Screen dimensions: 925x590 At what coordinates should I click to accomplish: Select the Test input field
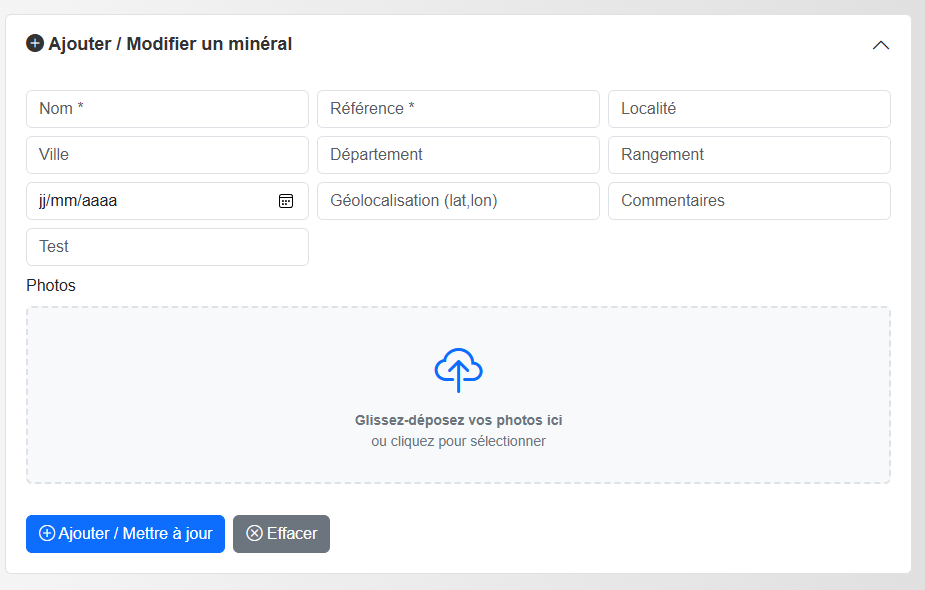point(167,247)
